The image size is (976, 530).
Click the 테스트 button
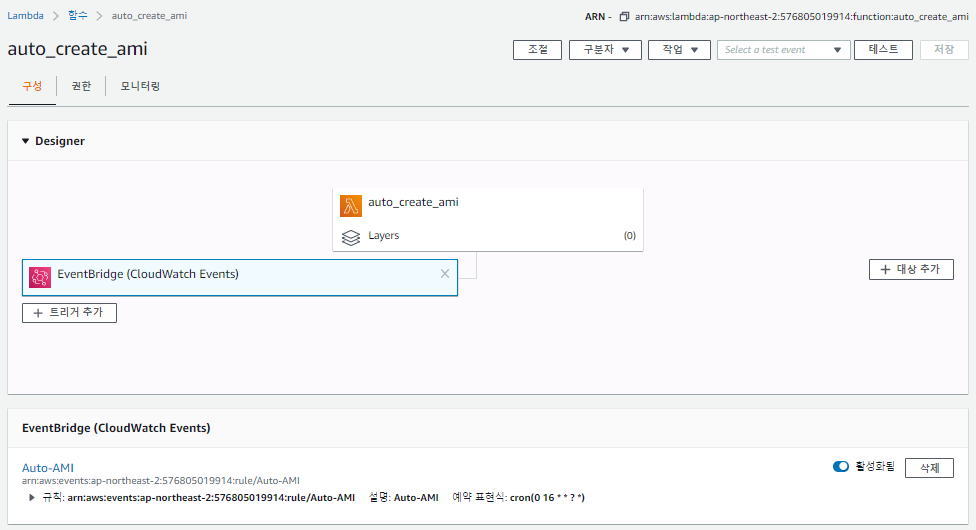(883, 50)
